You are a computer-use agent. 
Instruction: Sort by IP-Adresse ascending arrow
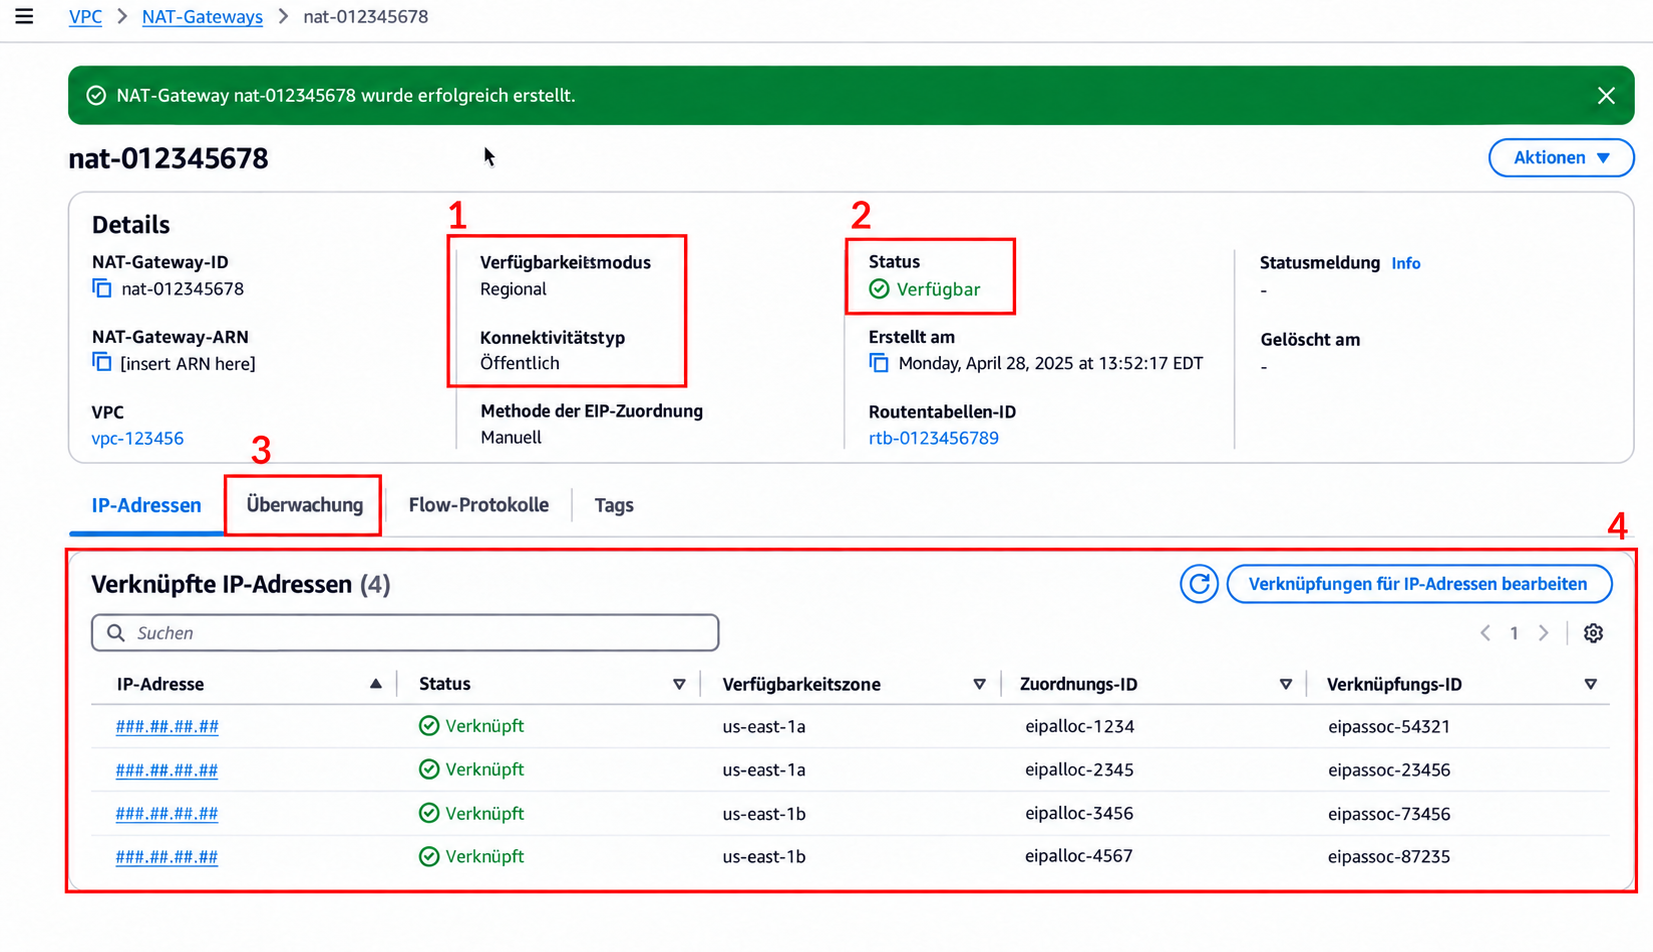coord(376,684)
